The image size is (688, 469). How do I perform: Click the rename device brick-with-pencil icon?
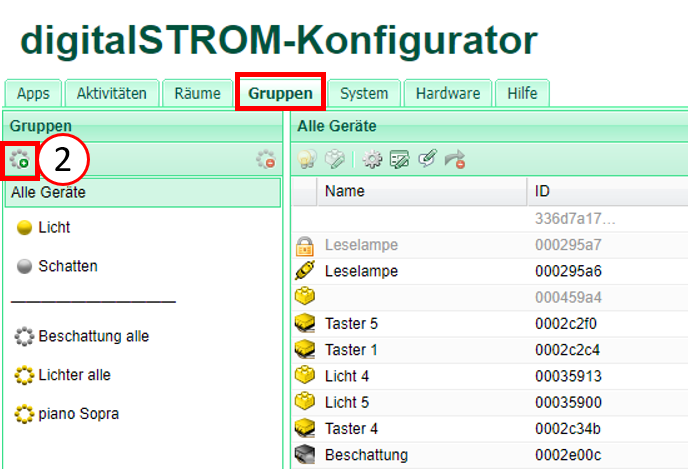tap(335, 159)
